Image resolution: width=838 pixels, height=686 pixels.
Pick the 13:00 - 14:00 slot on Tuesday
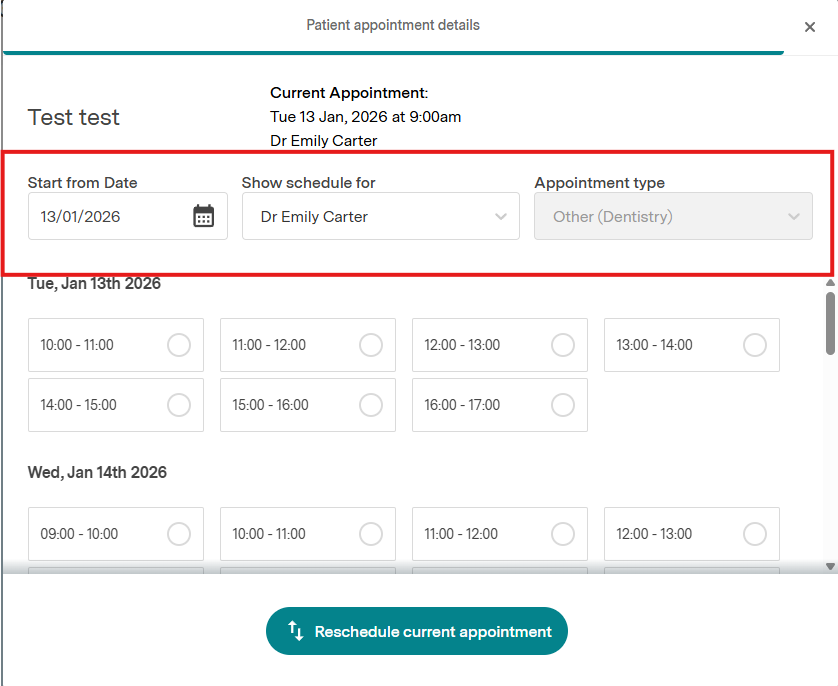point(755,345)
